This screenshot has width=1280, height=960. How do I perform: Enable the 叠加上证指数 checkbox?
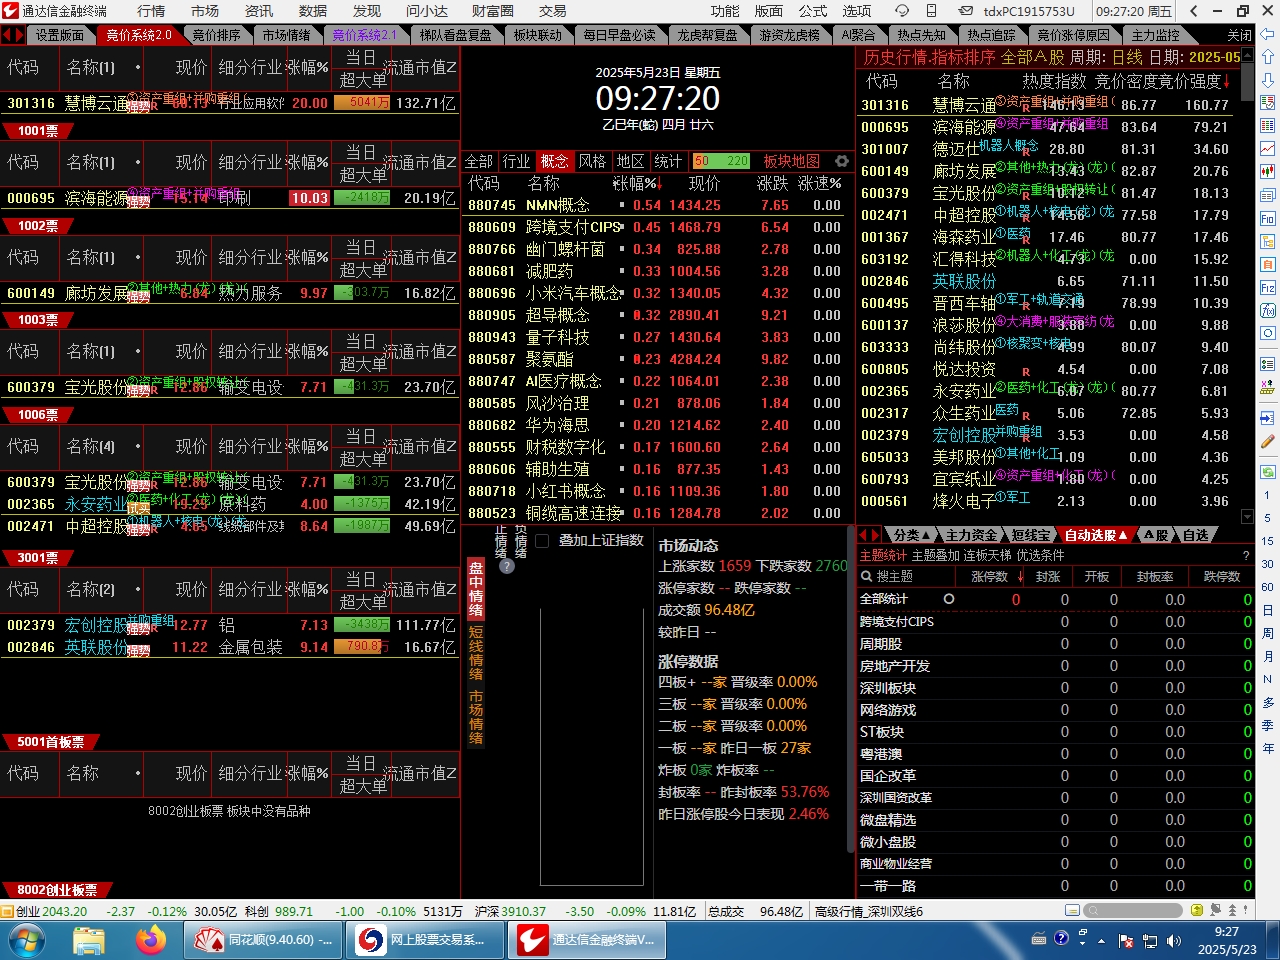click(542, 541)
